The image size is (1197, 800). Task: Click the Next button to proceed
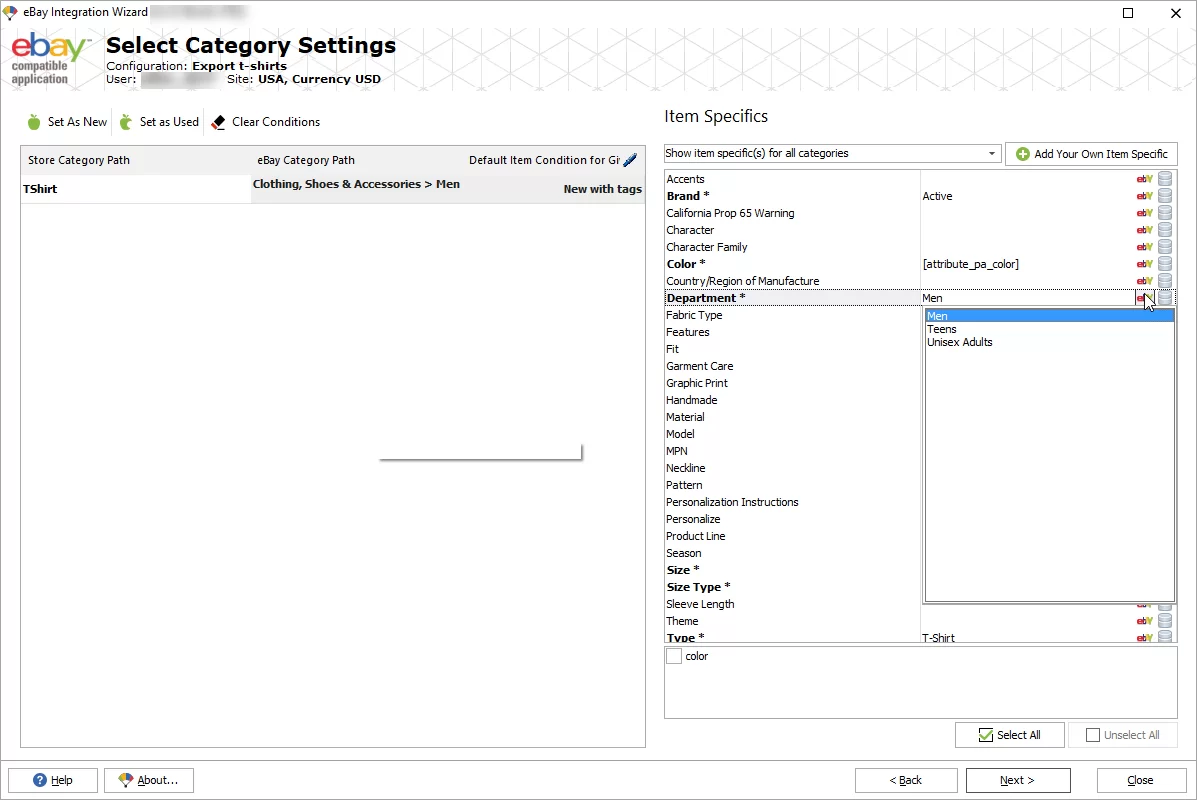click(x=1017, y=780)
